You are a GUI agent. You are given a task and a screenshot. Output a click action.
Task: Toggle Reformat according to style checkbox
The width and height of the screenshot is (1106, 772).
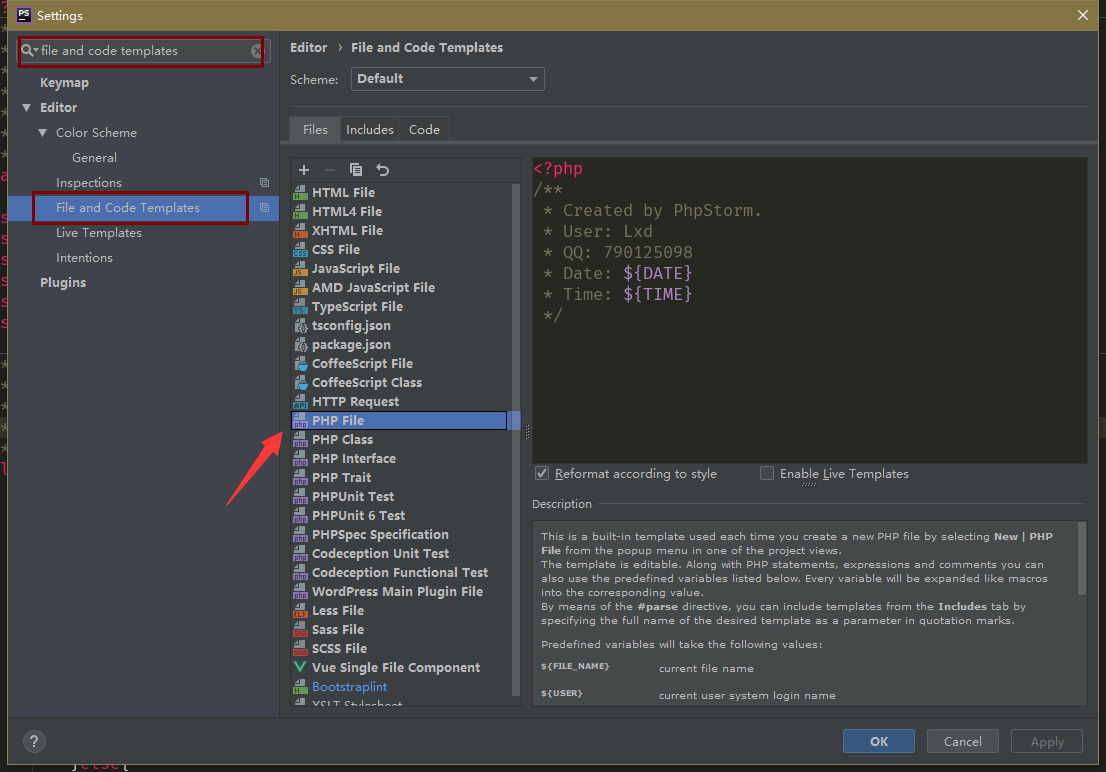coord(542,473)
